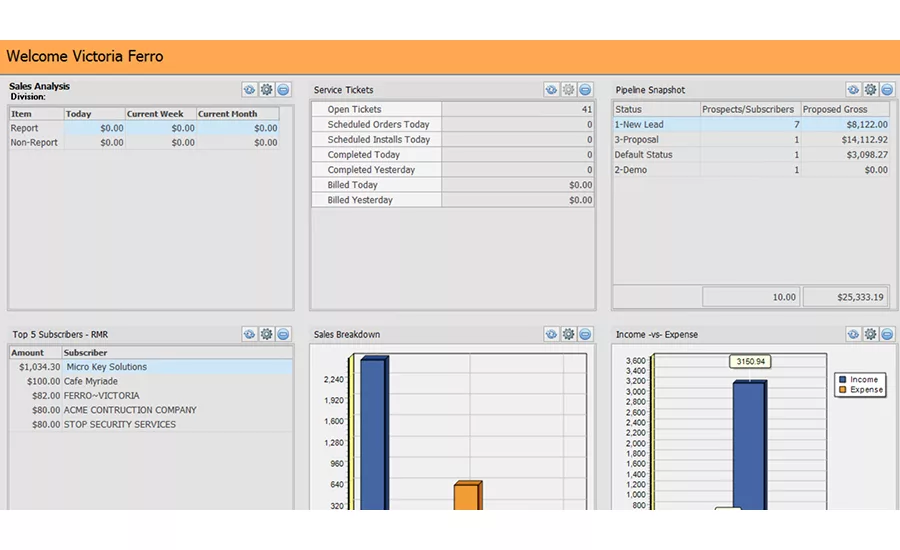The width and height of the screenshot is (900, 550).
Task: Sort Sales Analysis by Item column header
Action: tap(36, 114)
